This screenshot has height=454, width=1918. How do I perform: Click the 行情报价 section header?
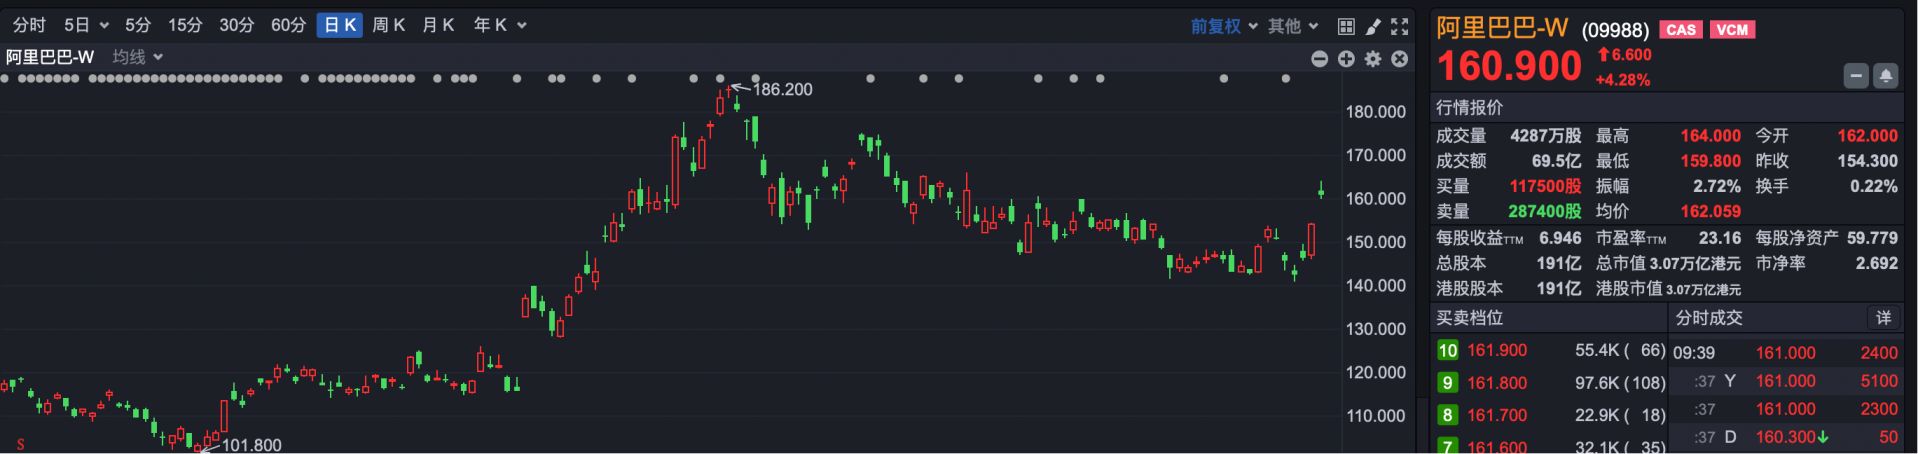1469,107
